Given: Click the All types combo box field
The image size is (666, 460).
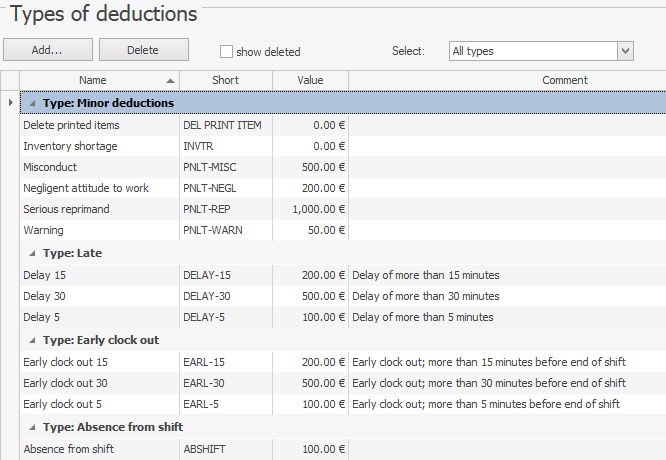Looking at the screenshot, I should (531, 51).
